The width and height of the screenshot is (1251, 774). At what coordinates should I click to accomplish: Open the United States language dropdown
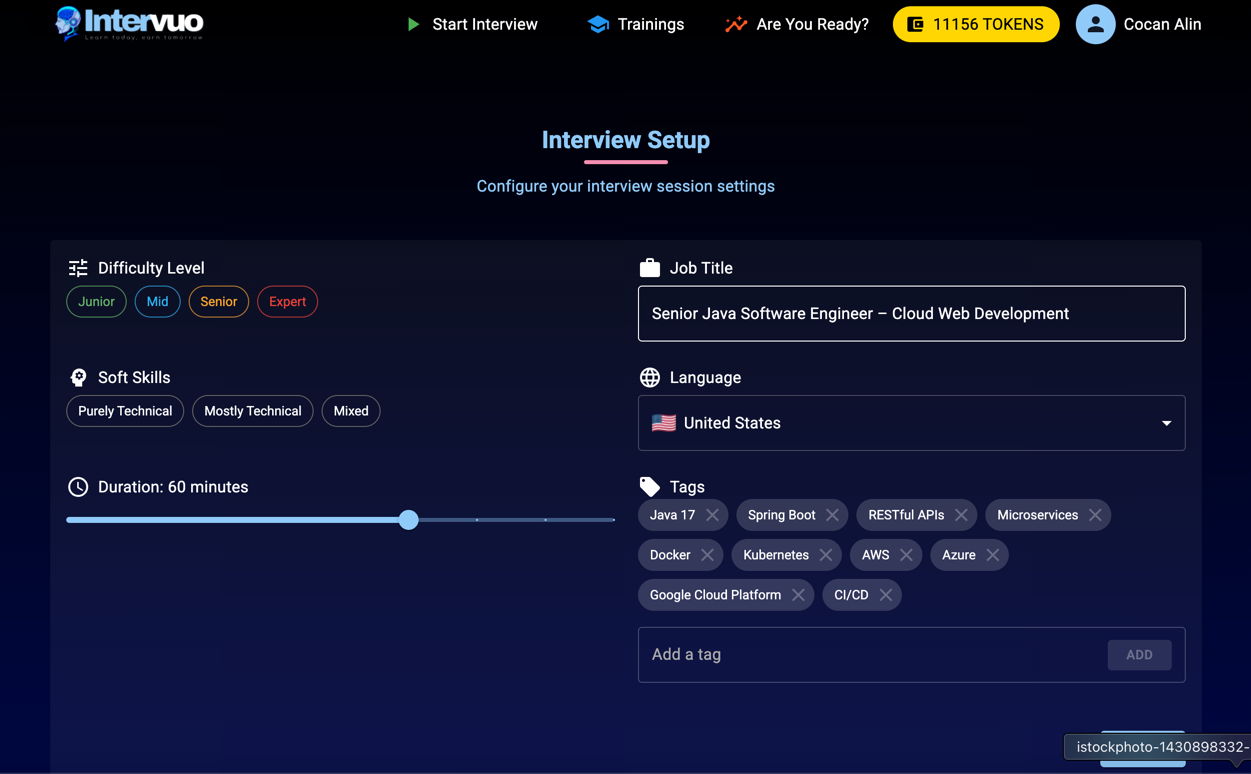911,422
